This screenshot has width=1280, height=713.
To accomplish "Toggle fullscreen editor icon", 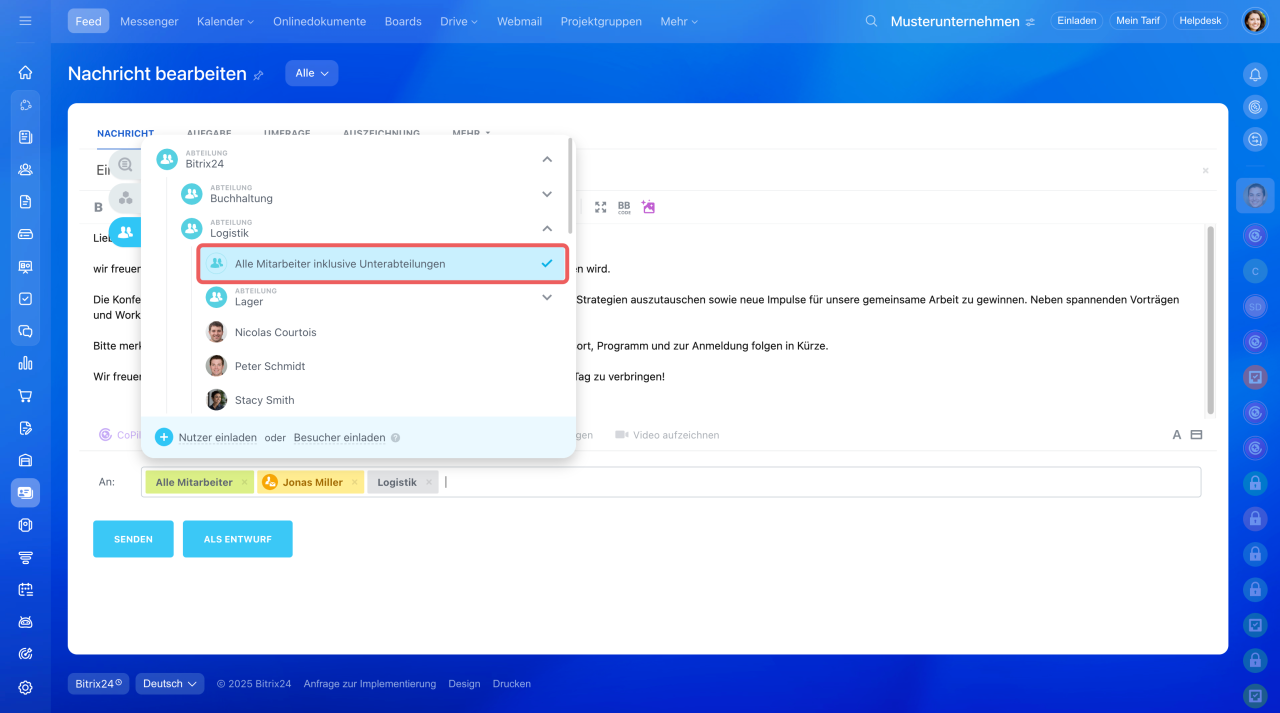I will point(601,207).
